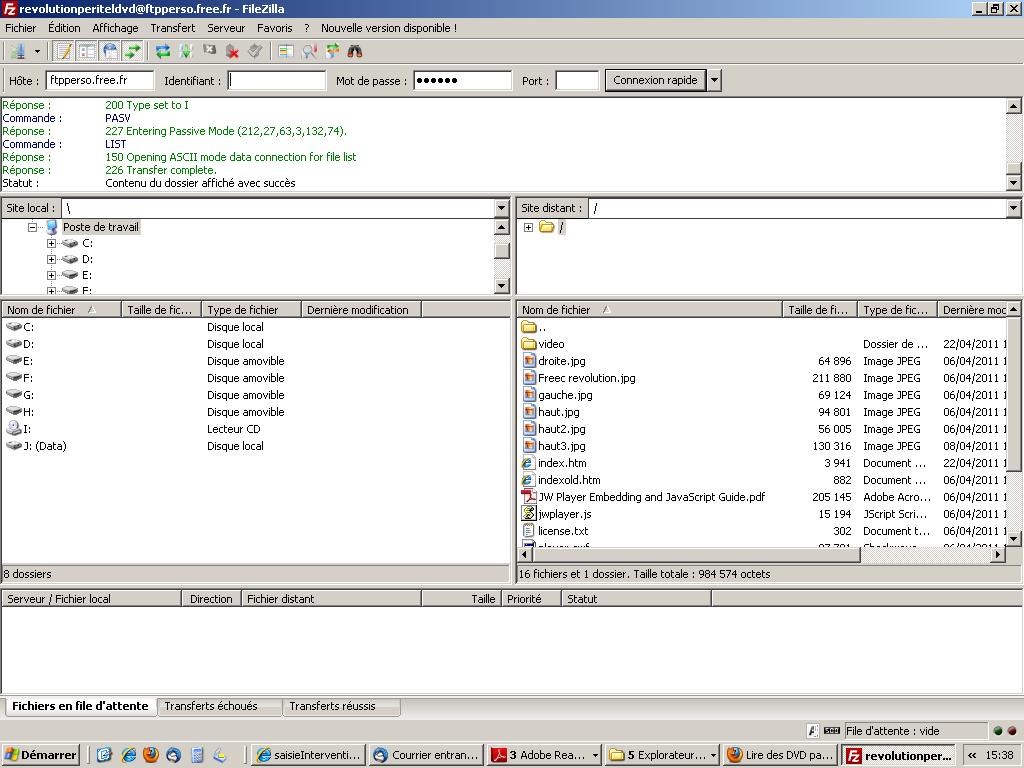Open the Édition menu
Viewport: 1024px width, 768px height.
[64, 28]
